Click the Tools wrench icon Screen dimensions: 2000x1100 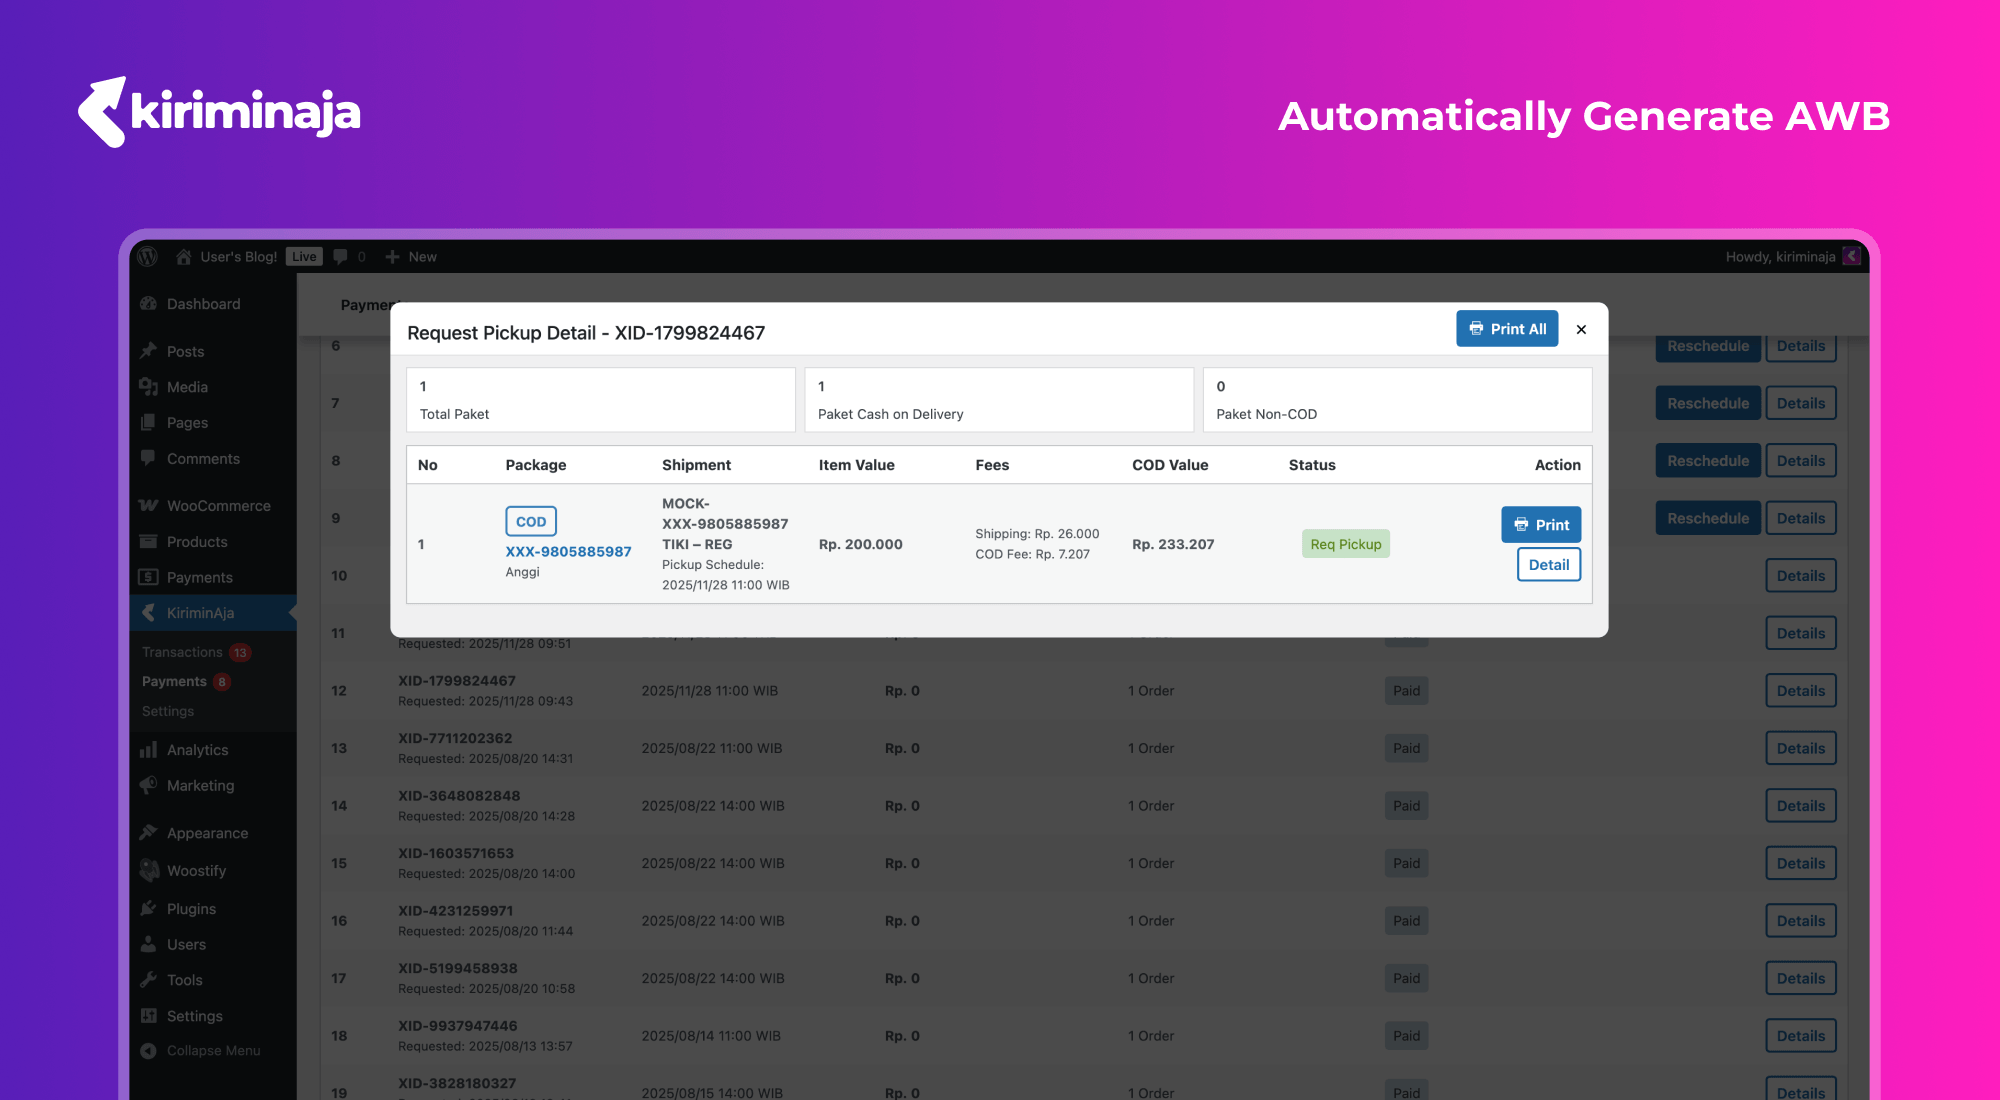click(149, 980)
